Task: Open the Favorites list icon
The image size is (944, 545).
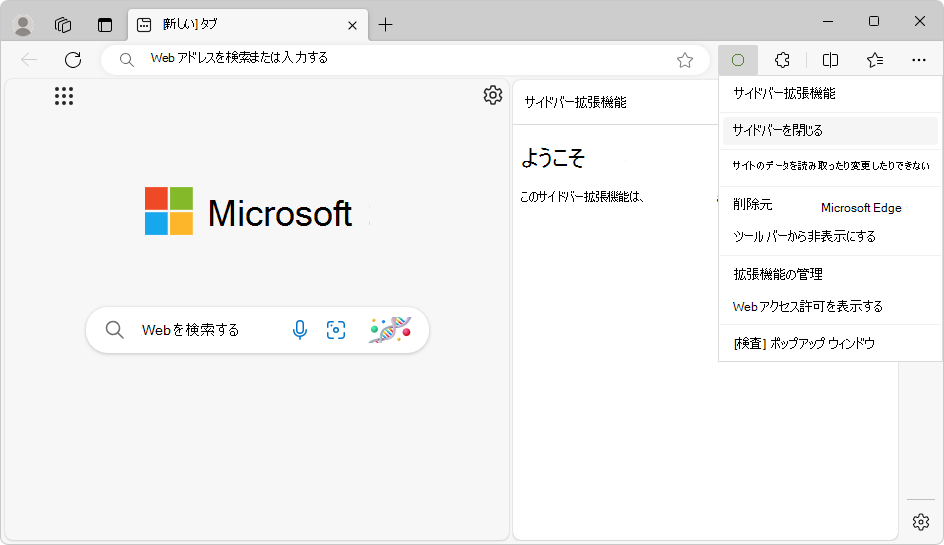Action: tap(875, 60)
